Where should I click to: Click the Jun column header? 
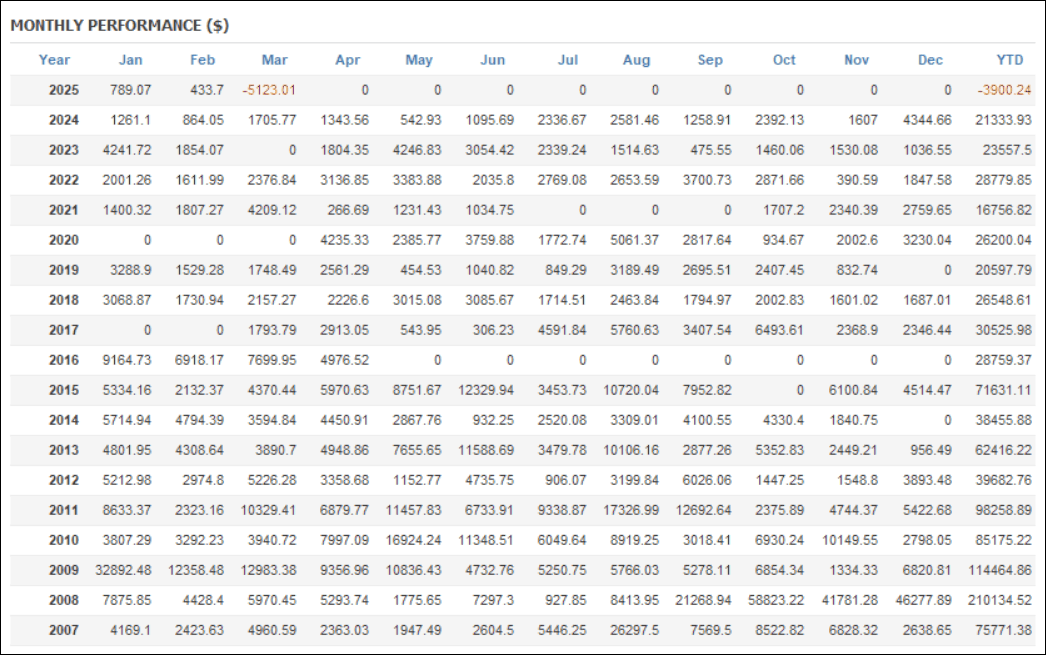(x=493, y=60)
